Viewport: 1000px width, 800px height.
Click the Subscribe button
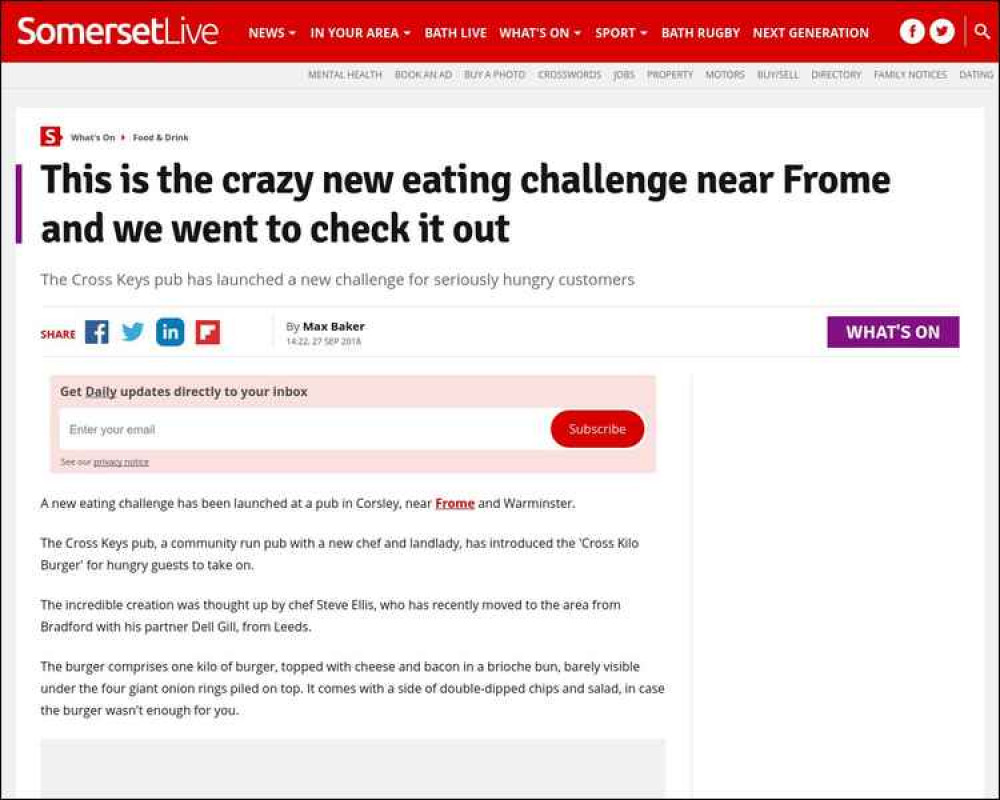pos(597,429)
